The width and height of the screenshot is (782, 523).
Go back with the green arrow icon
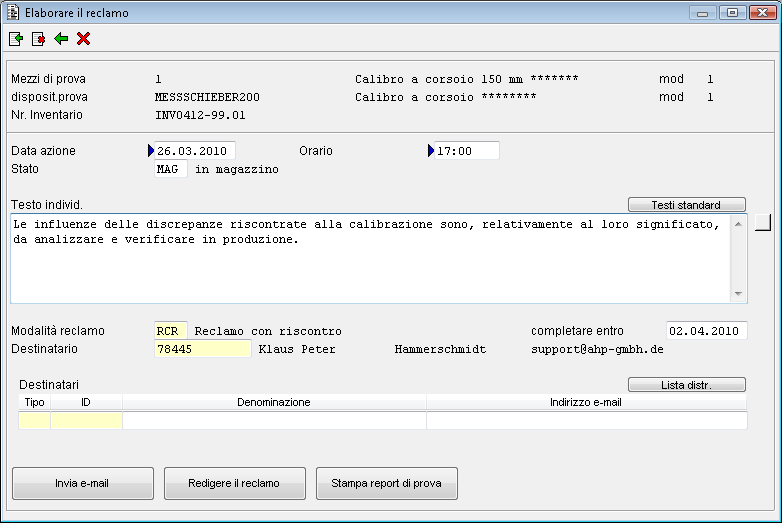click(x=61, y=39)
